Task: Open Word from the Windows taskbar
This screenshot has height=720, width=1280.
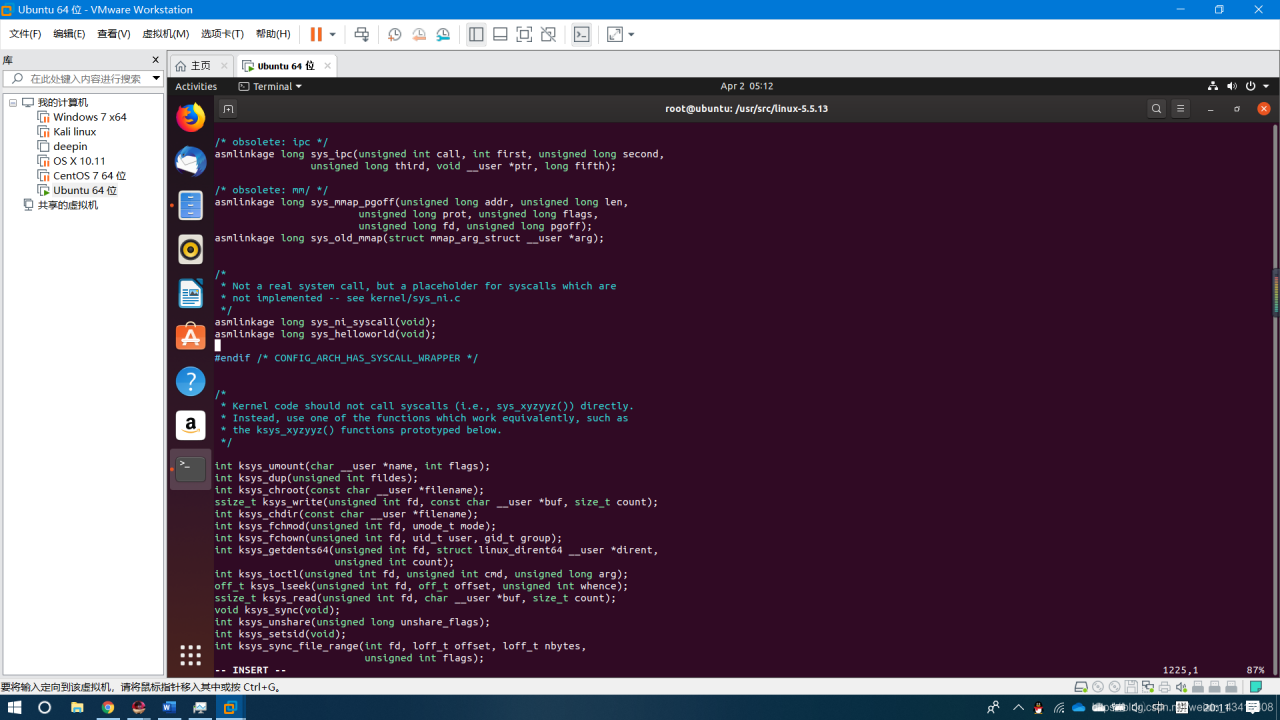Action: click(168, 707)
